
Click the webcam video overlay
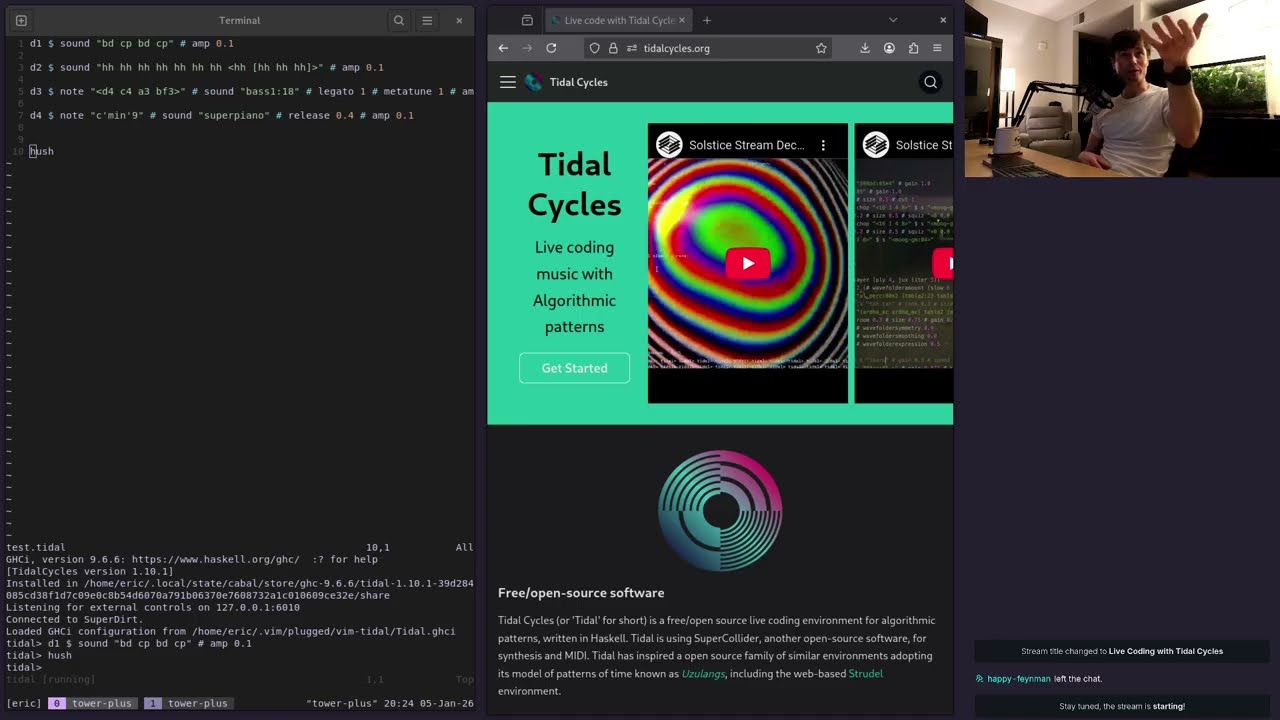tap(1122, 89)
